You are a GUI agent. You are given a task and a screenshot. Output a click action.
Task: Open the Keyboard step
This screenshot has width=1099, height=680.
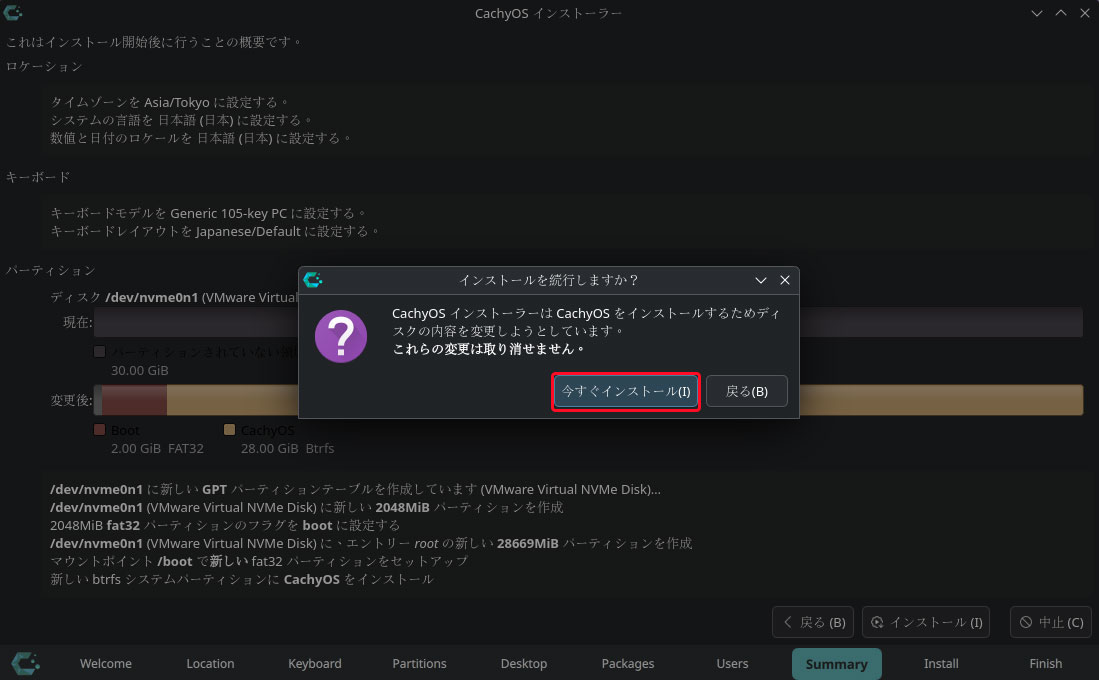point(315,664)
